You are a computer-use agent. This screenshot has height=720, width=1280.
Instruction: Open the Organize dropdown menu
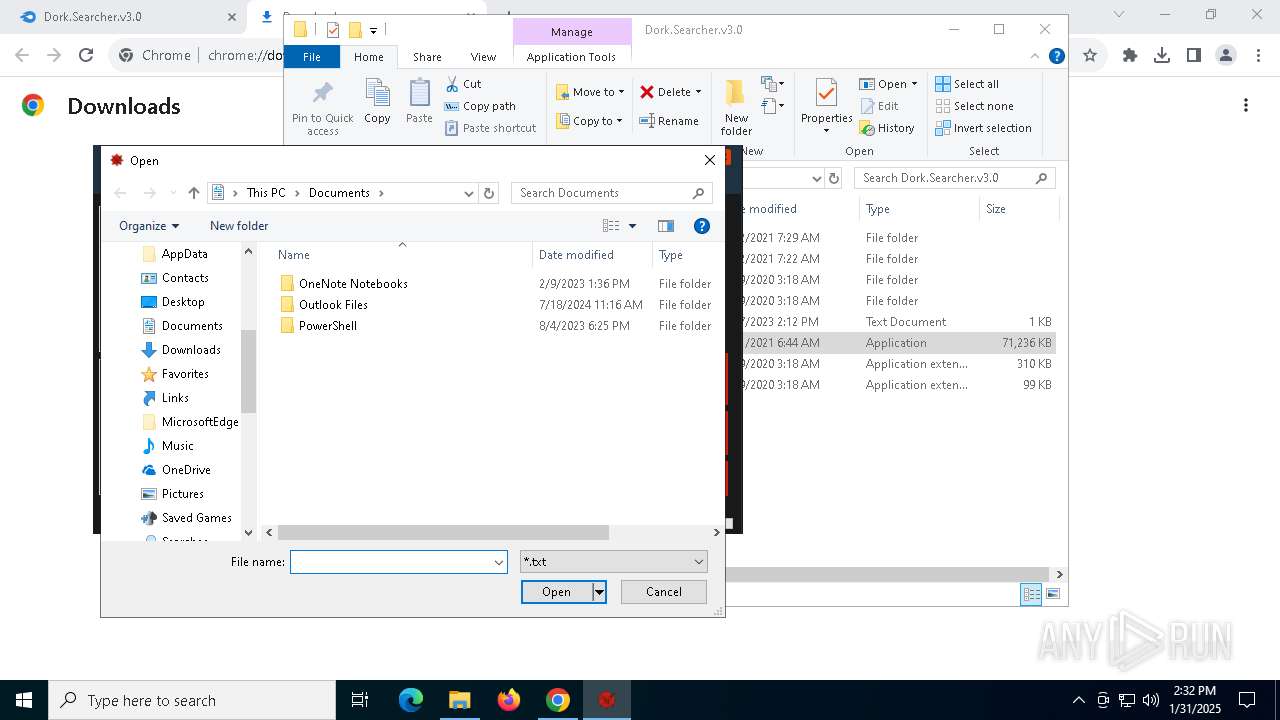point(149,226)
